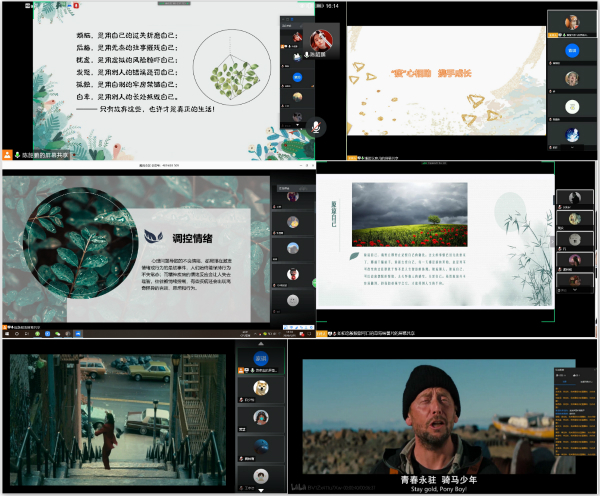Image resolution: width=600 pixels, height=496 pixels.
Task: Click the blue avatar above staircase video's participant list
Action: point(261,359)
